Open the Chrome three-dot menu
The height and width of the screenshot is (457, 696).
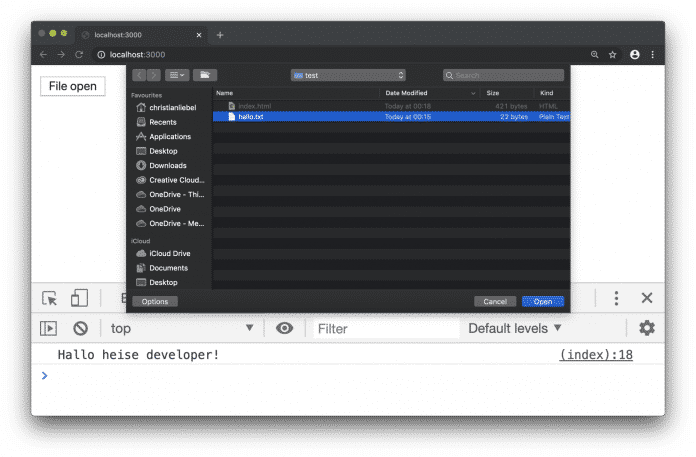pos(652,55)
